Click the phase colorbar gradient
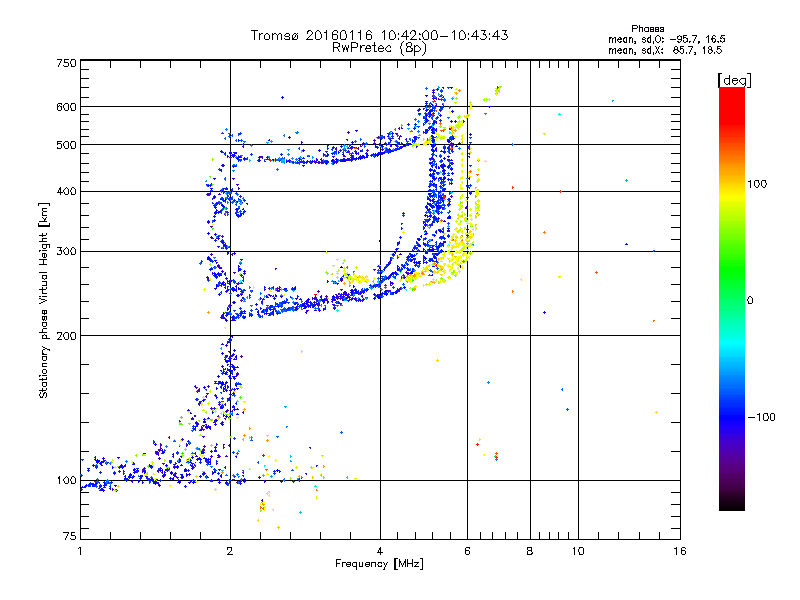 (x=732, y=298)
